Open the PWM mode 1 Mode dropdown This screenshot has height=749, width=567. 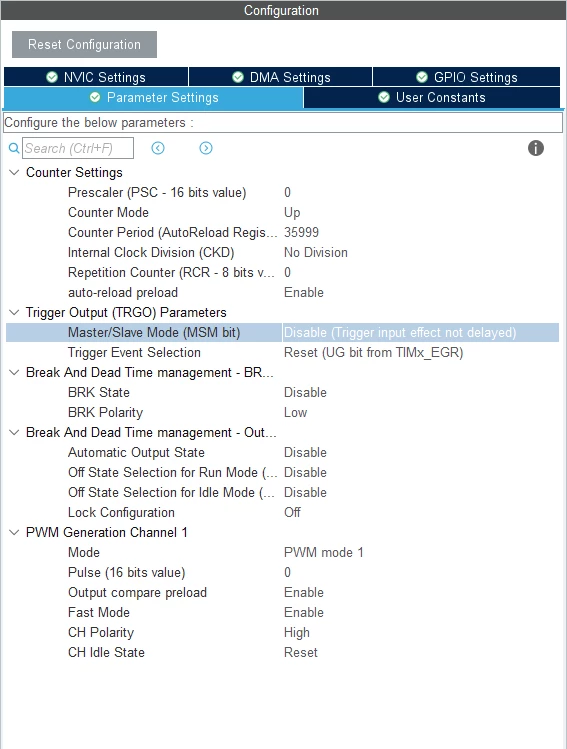point(323,552)
